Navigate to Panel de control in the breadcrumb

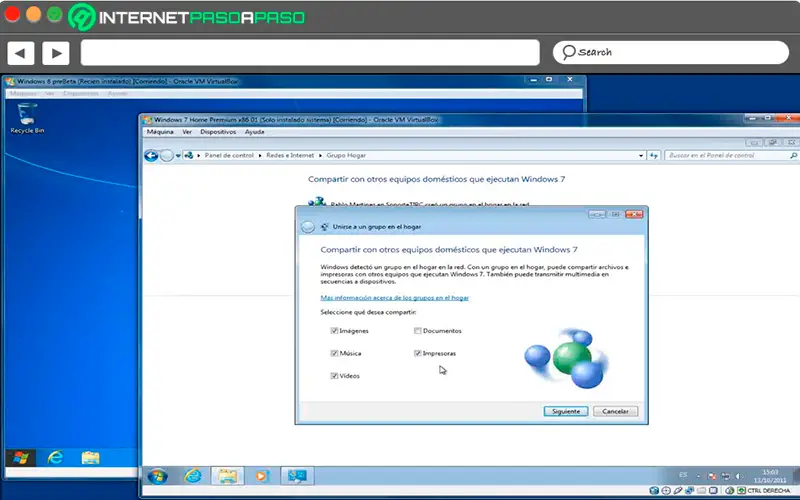pos(229,156)
